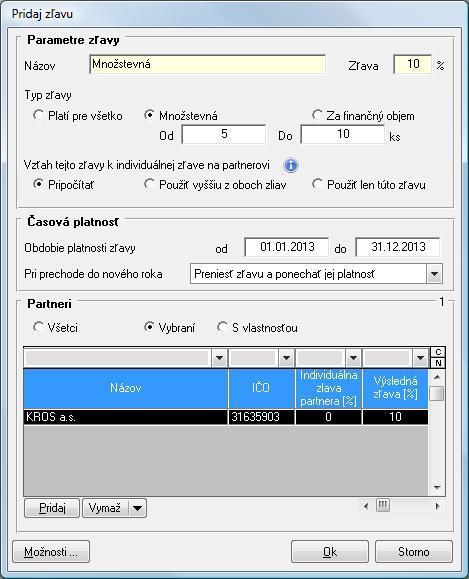
Task: Click the 'Od' quantity field
Action: [224, 134]
